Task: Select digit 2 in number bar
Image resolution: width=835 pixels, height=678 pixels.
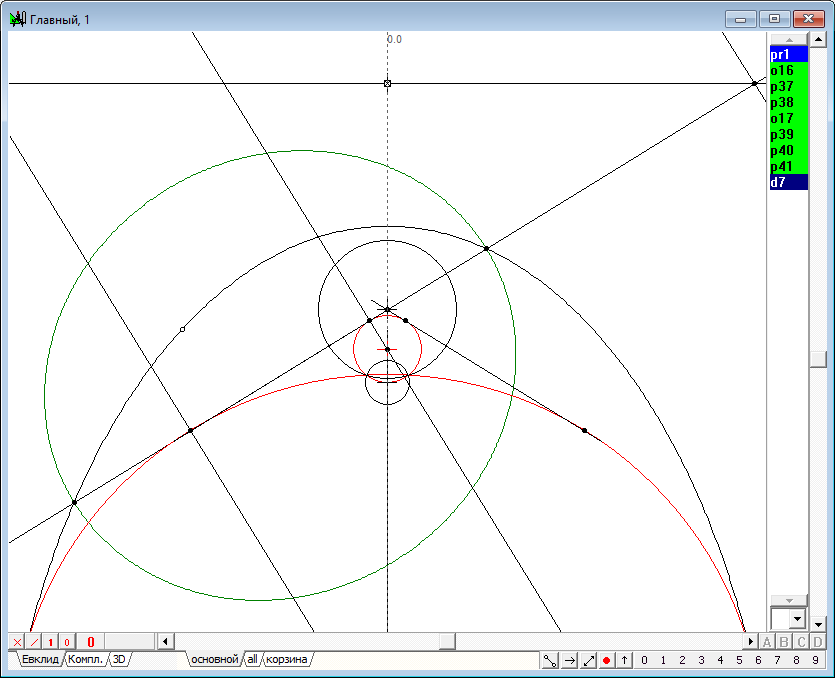Action: (x=682, y=660)
